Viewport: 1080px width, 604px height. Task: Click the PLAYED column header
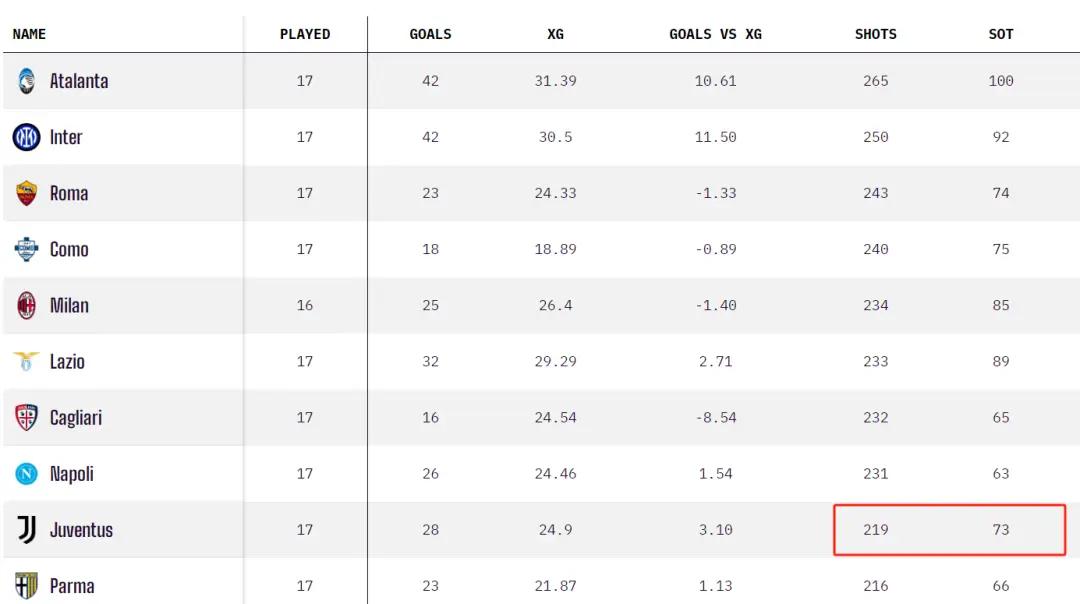point(304,34)
